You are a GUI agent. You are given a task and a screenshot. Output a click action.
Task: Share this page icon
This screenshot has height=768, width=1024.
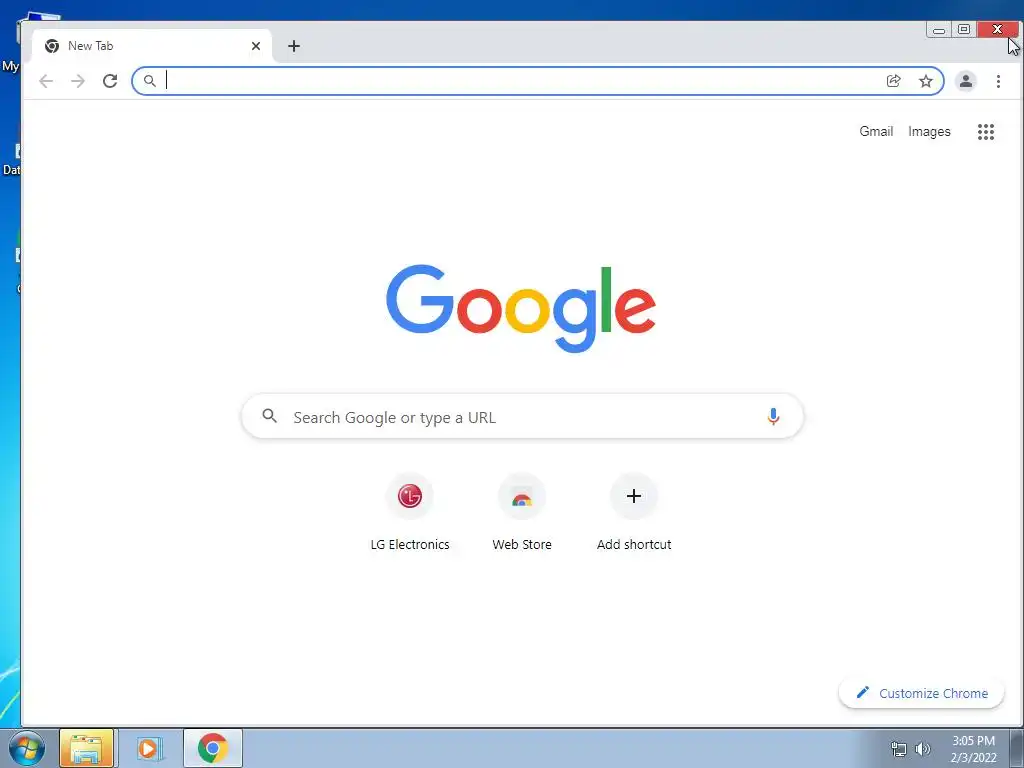pyautogui.click(x=893, y=81)
